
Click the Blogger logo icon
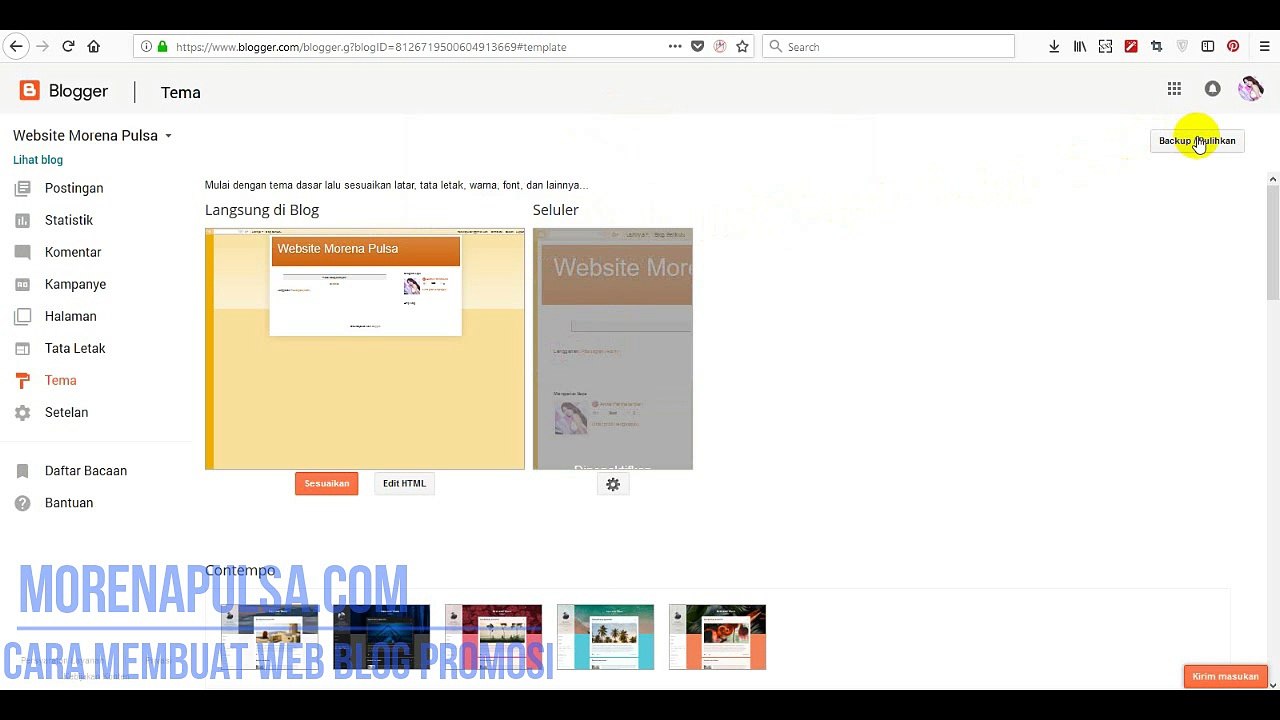point(30,91)
